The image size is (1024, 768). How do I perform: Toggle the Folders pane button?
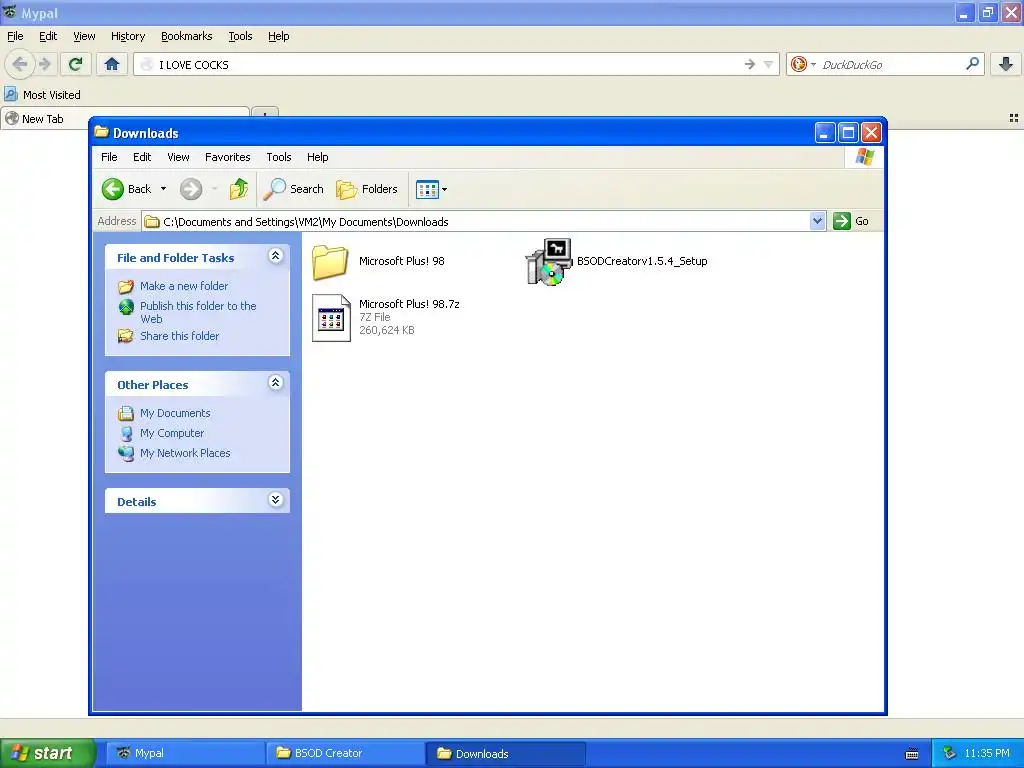click(366, 189)
